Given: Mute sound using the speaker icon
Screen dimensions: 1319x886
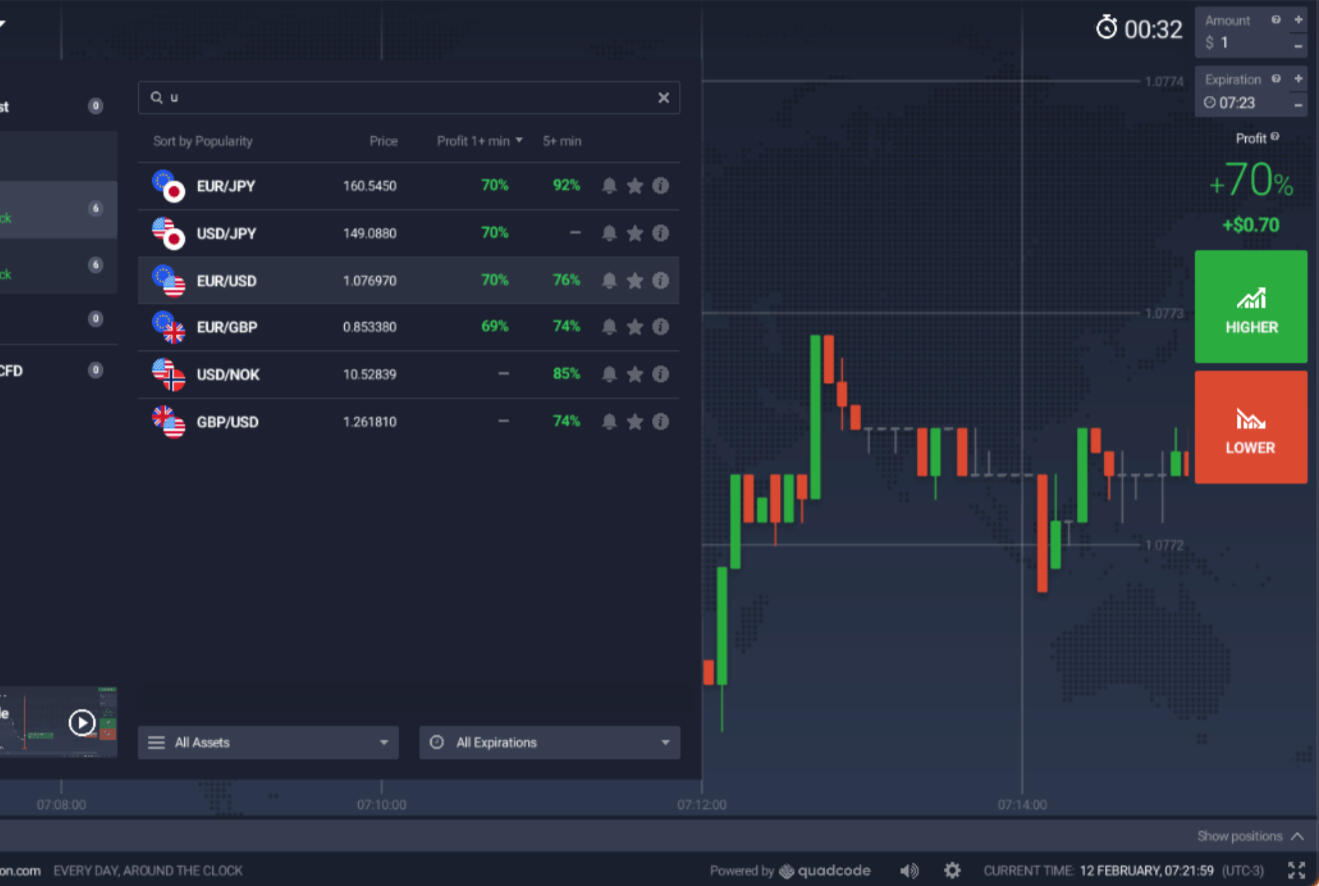Looking at the screenshot, I should pos(908,871).
